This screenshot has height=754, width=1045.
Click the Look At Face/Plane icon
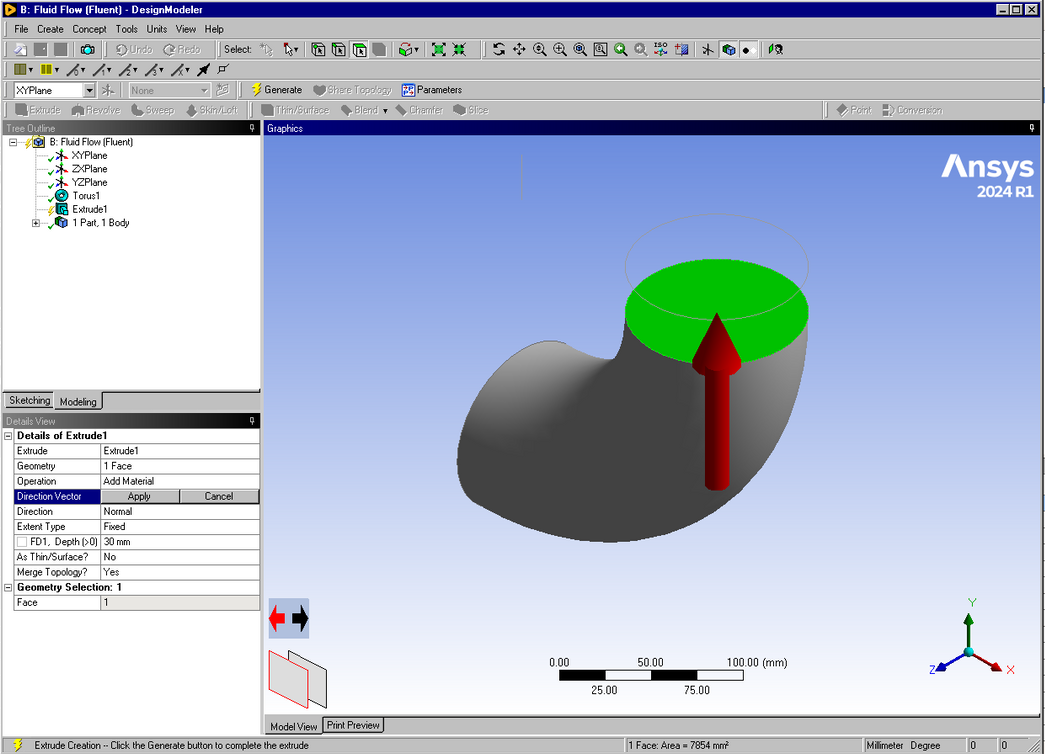(682, 49)
